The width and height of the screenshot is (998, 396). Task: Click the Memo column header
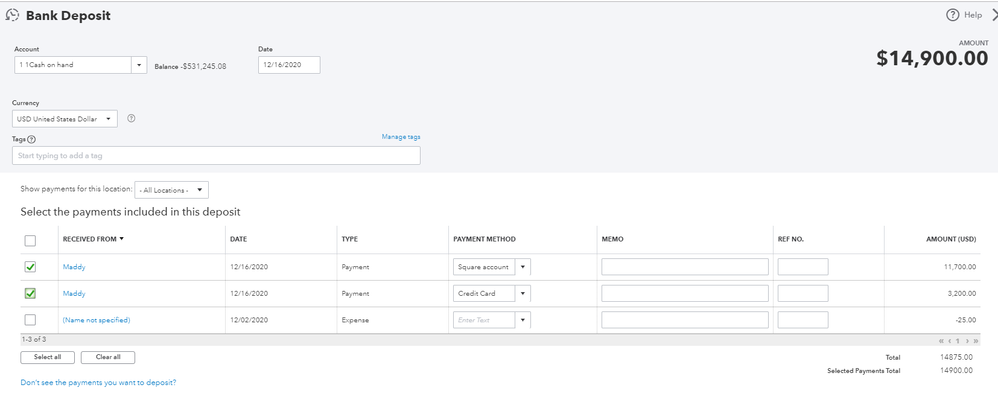pos(612,239)
